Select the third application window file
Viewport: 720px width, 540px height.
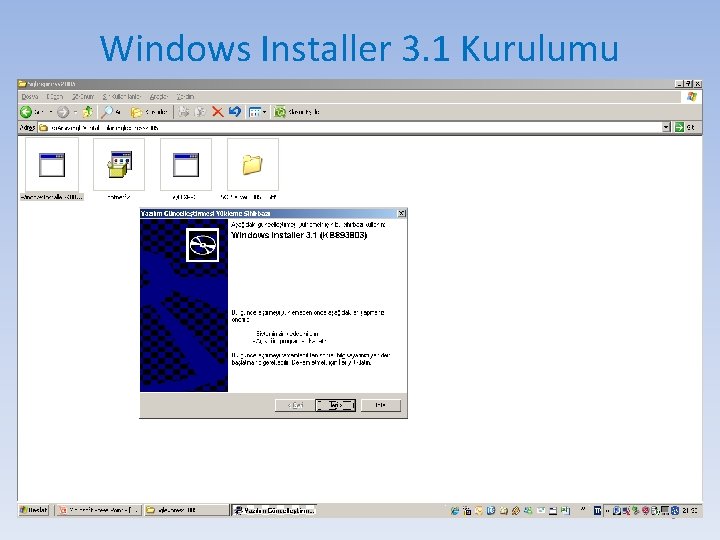pyautogui.click(x=186, y=165)
